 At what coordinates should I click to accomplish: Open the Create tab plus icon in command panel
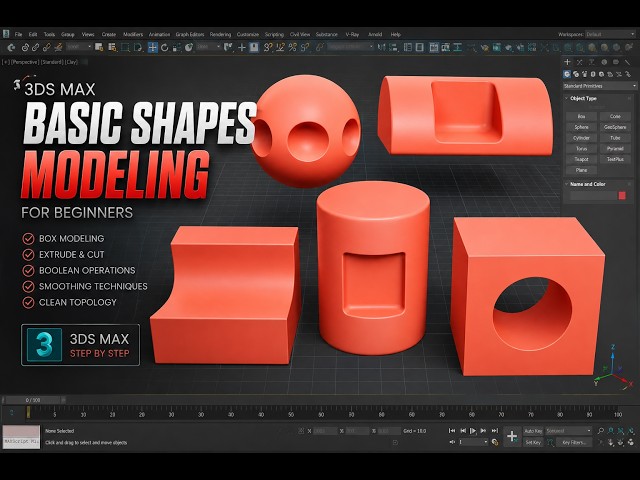[567, 62]
